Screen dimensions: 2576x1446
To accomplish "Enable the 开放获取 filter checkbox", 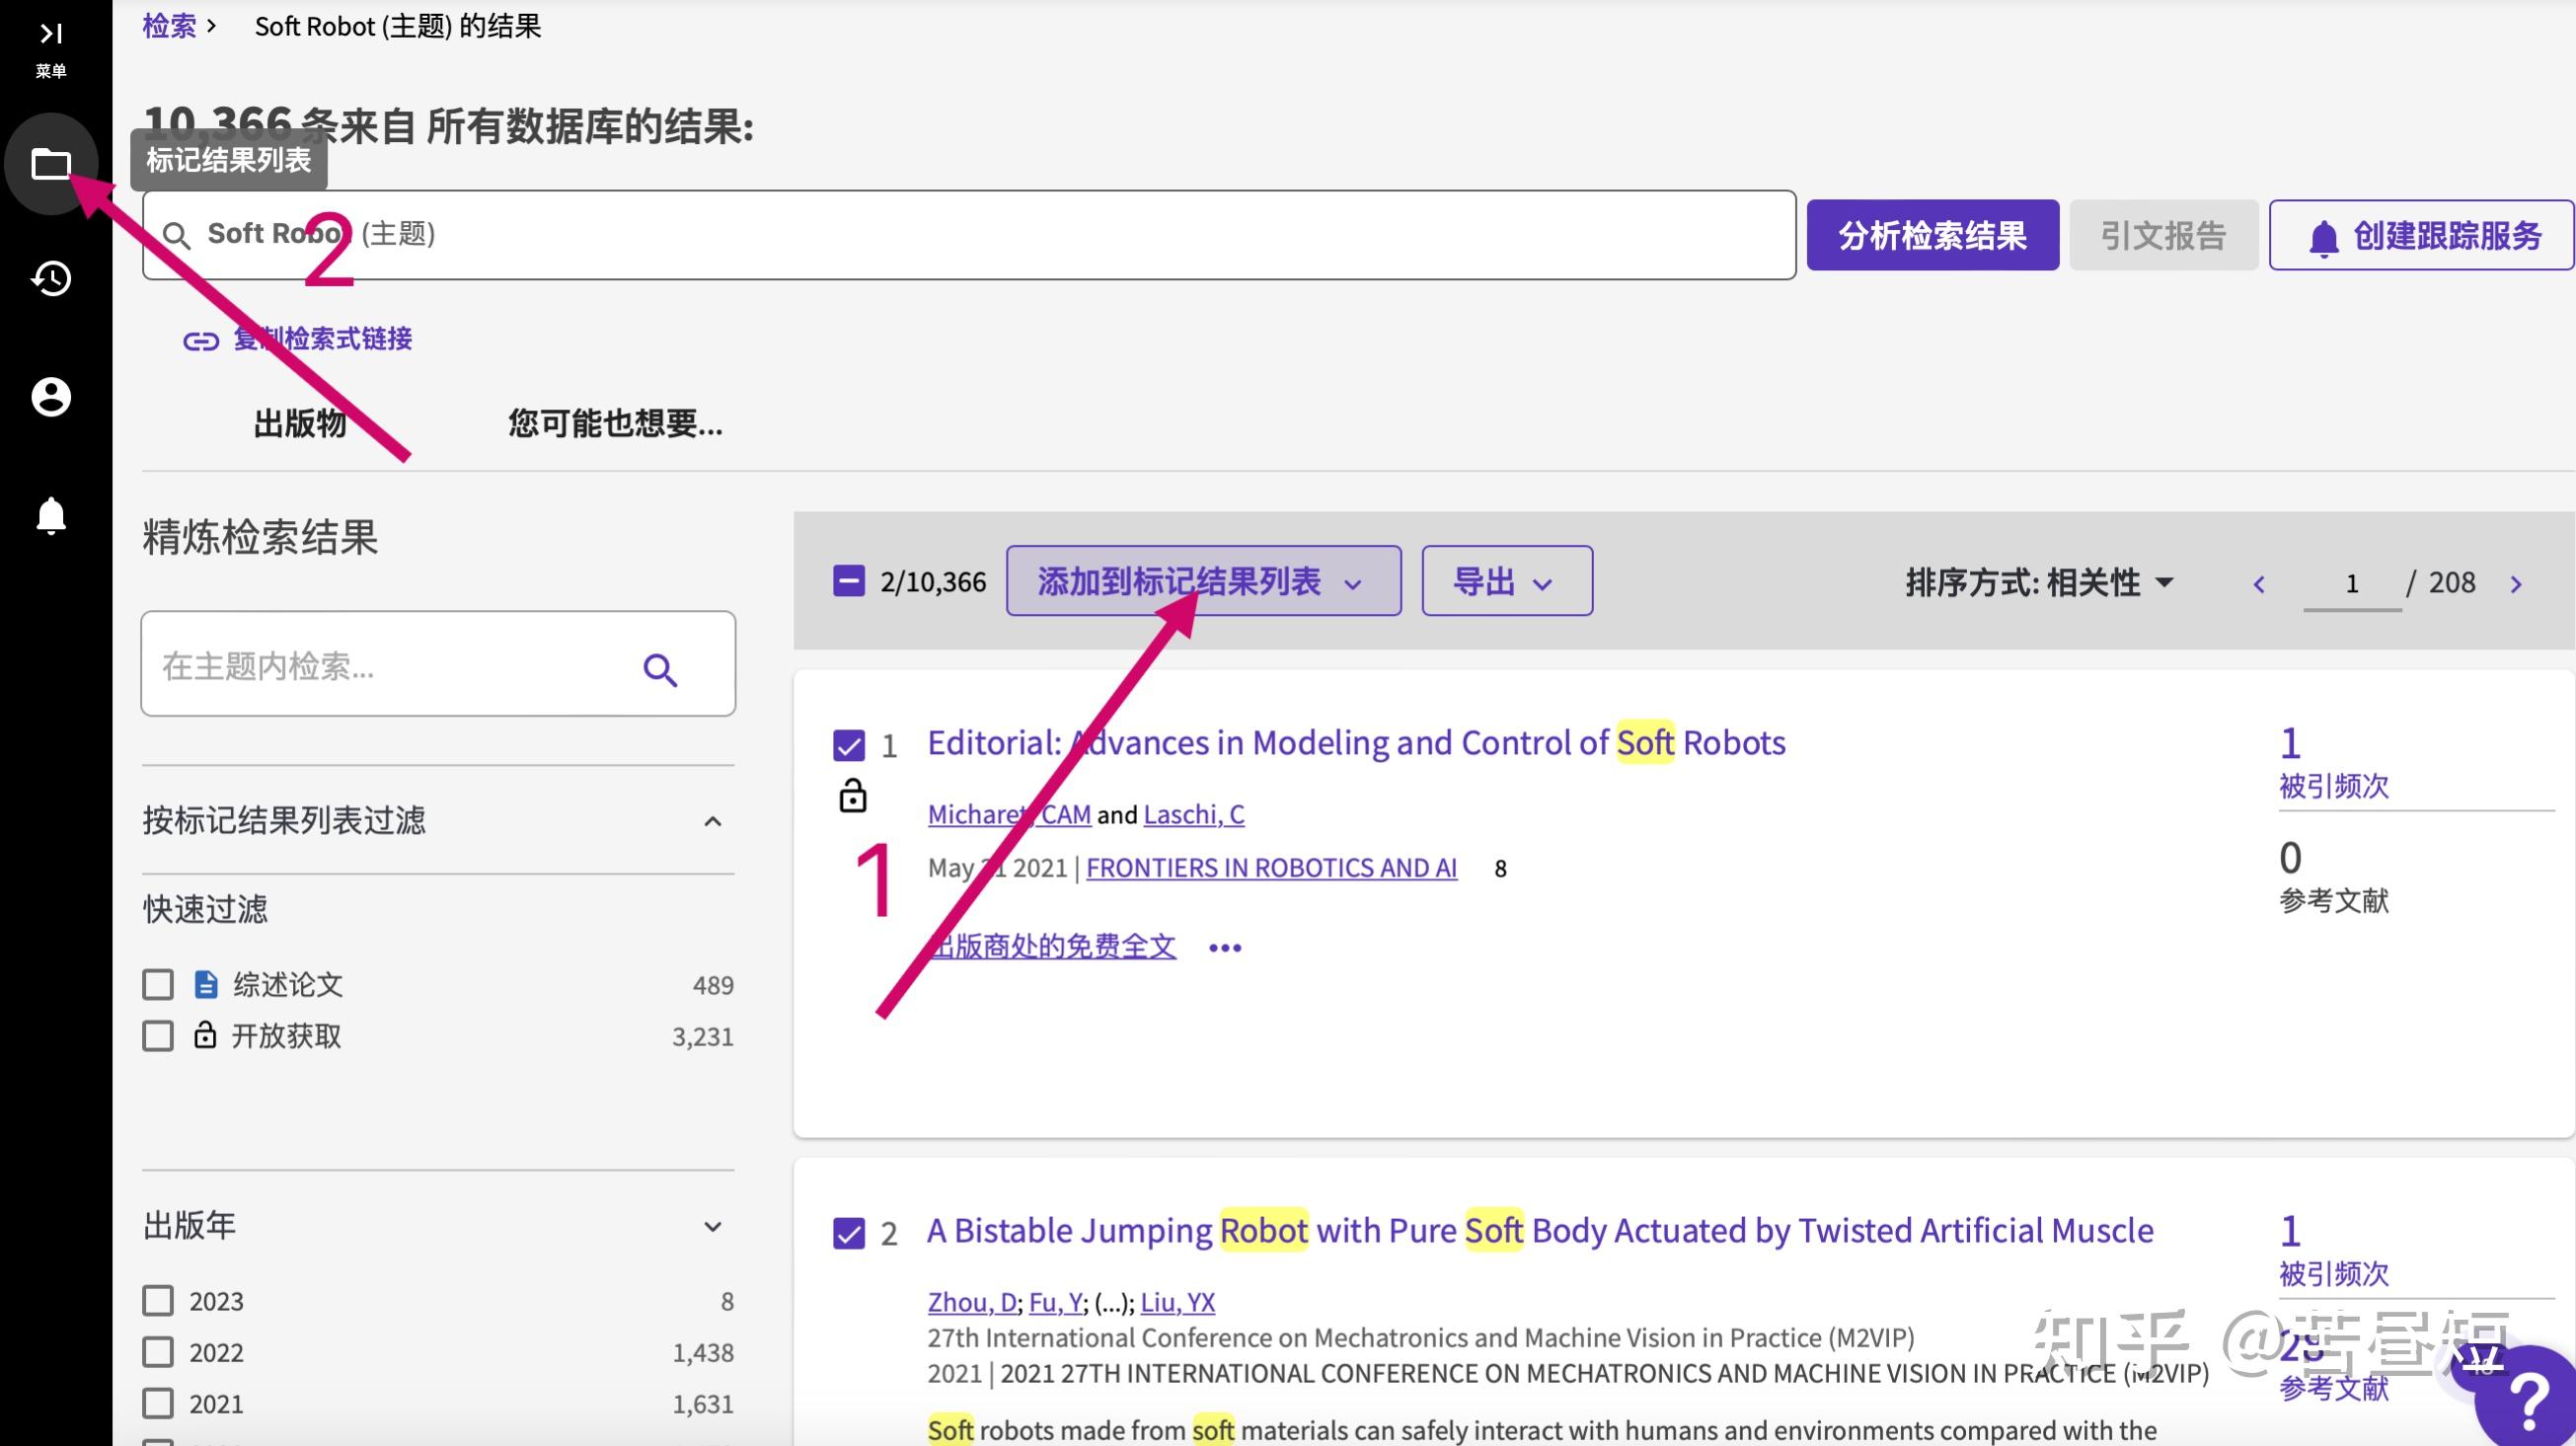I will [158, 1035].
